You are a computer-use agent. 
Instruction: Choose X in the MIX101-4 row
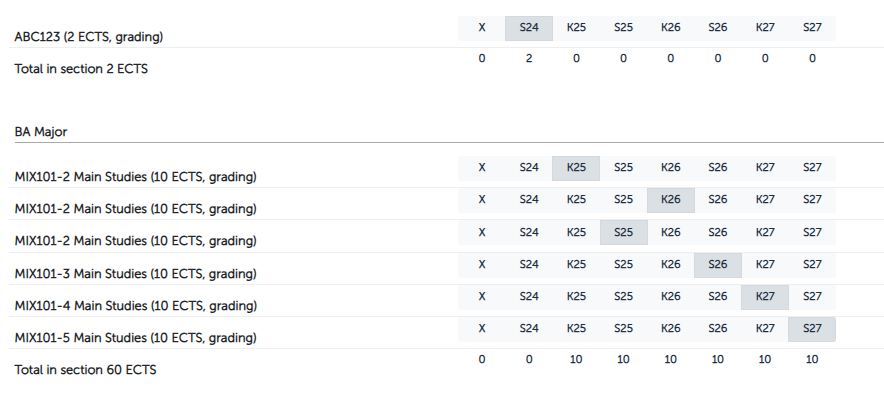482,297
